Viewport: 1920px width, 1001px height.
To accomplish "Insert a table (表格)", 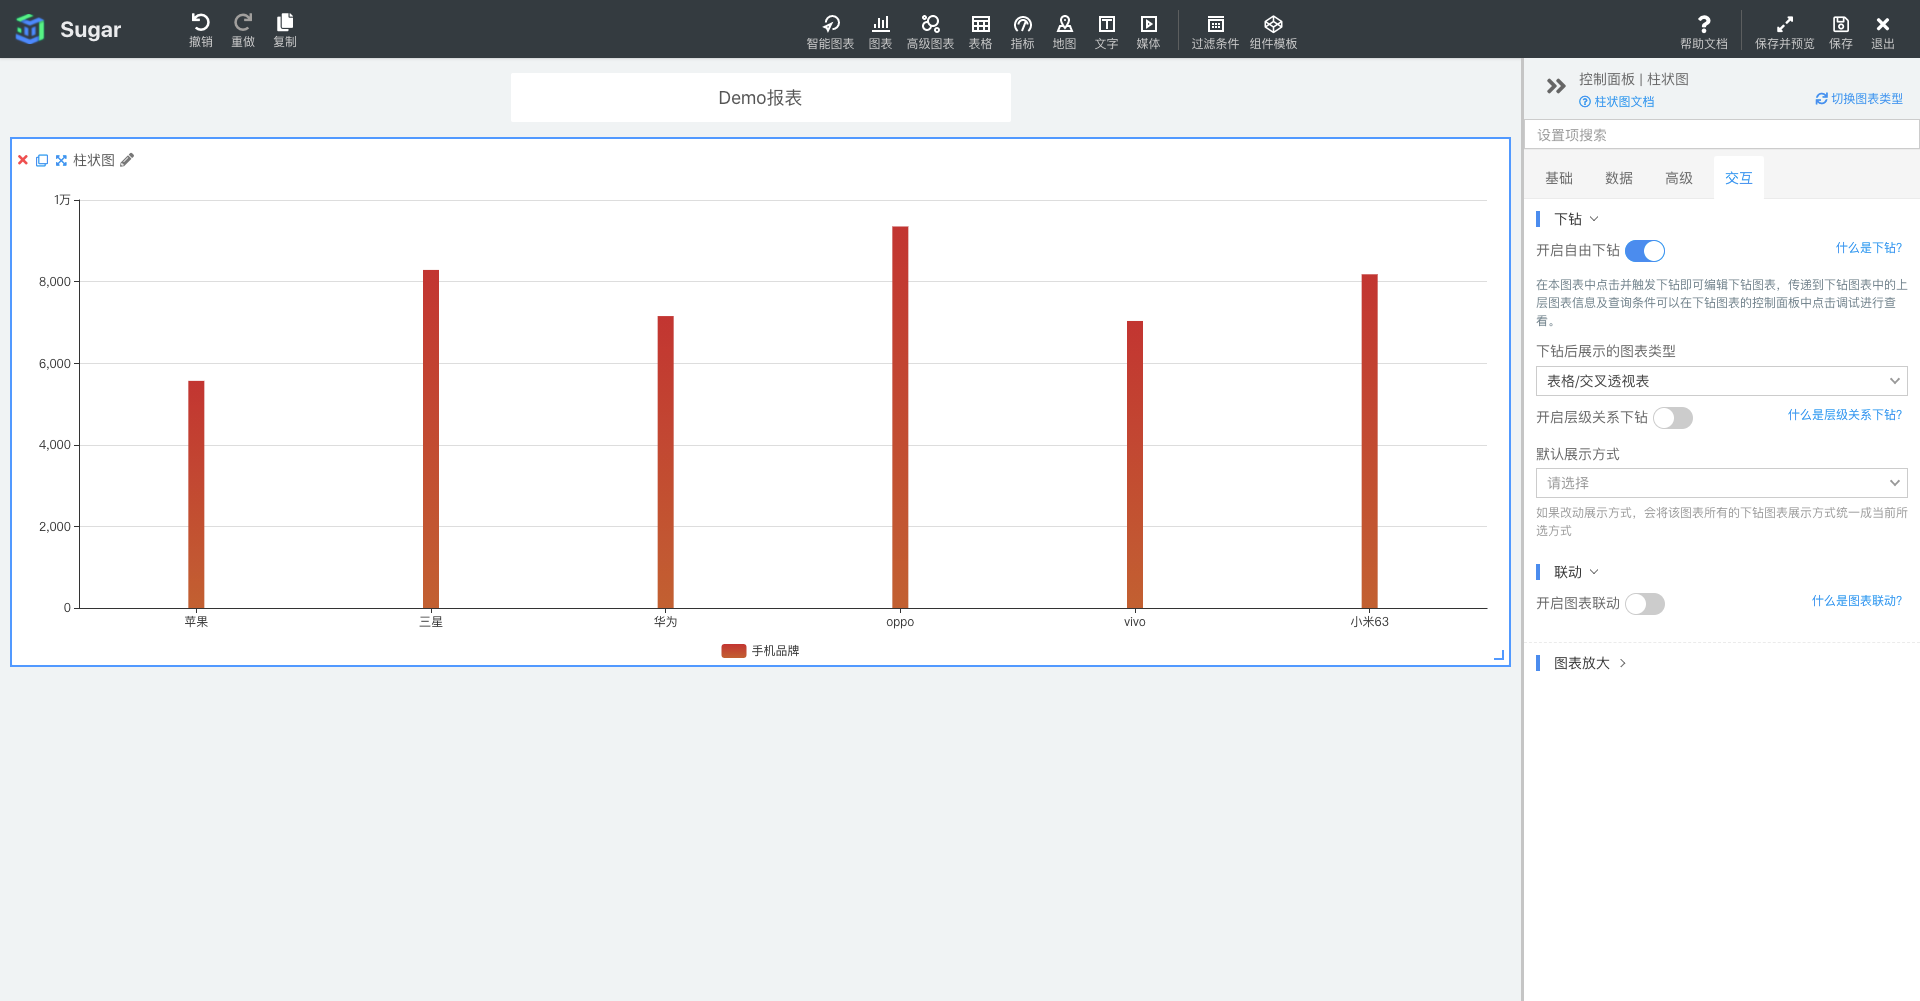I will (980, 32).
